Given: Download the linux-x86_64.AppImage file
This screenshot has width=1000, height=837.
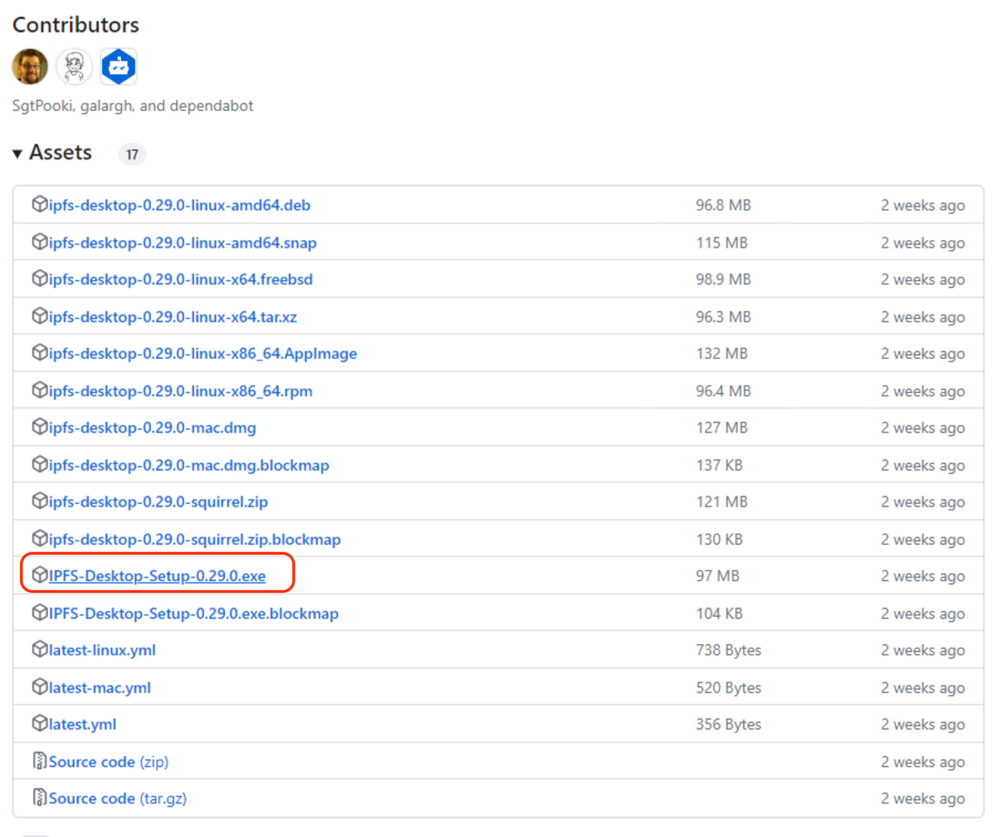Looking at the screenshot, I should (203, 354).
